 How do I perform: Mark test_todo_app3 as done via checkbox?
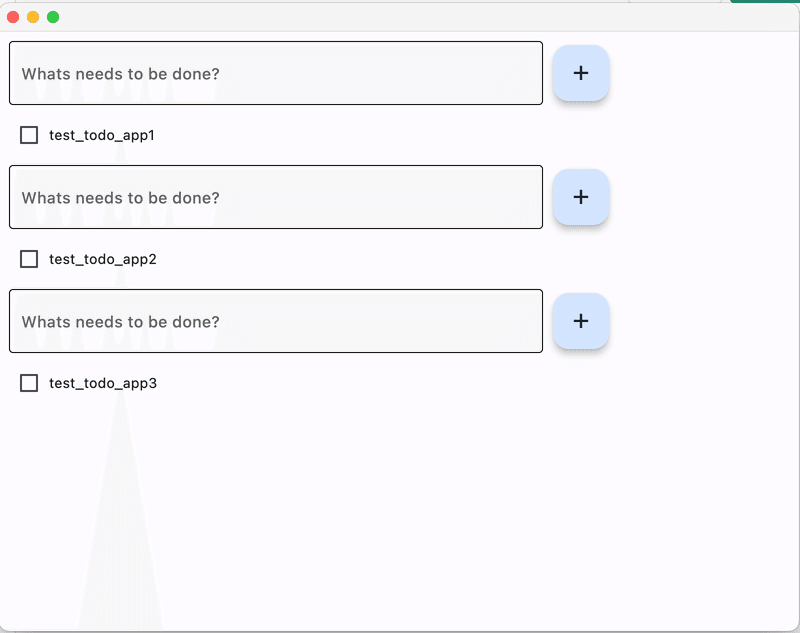click(29, 383)
